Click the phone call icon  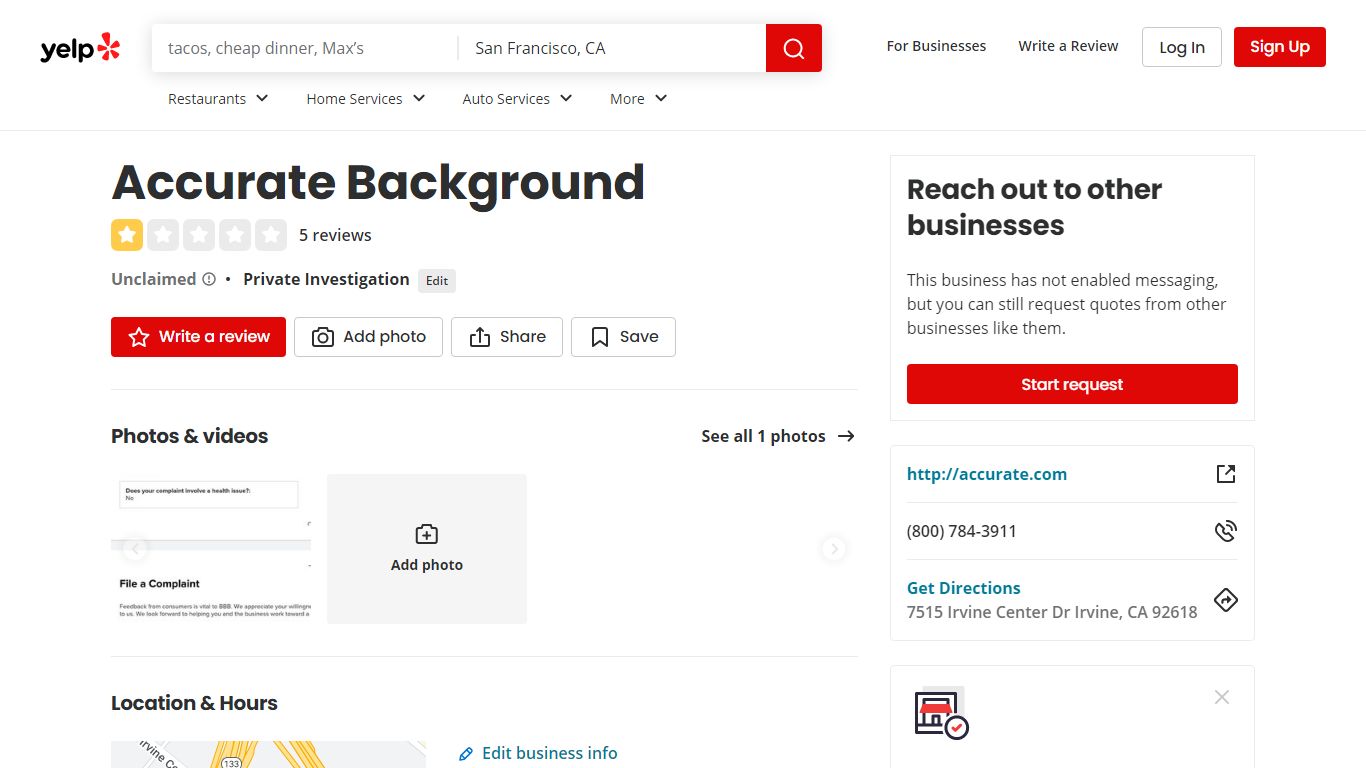[1226, 531]
